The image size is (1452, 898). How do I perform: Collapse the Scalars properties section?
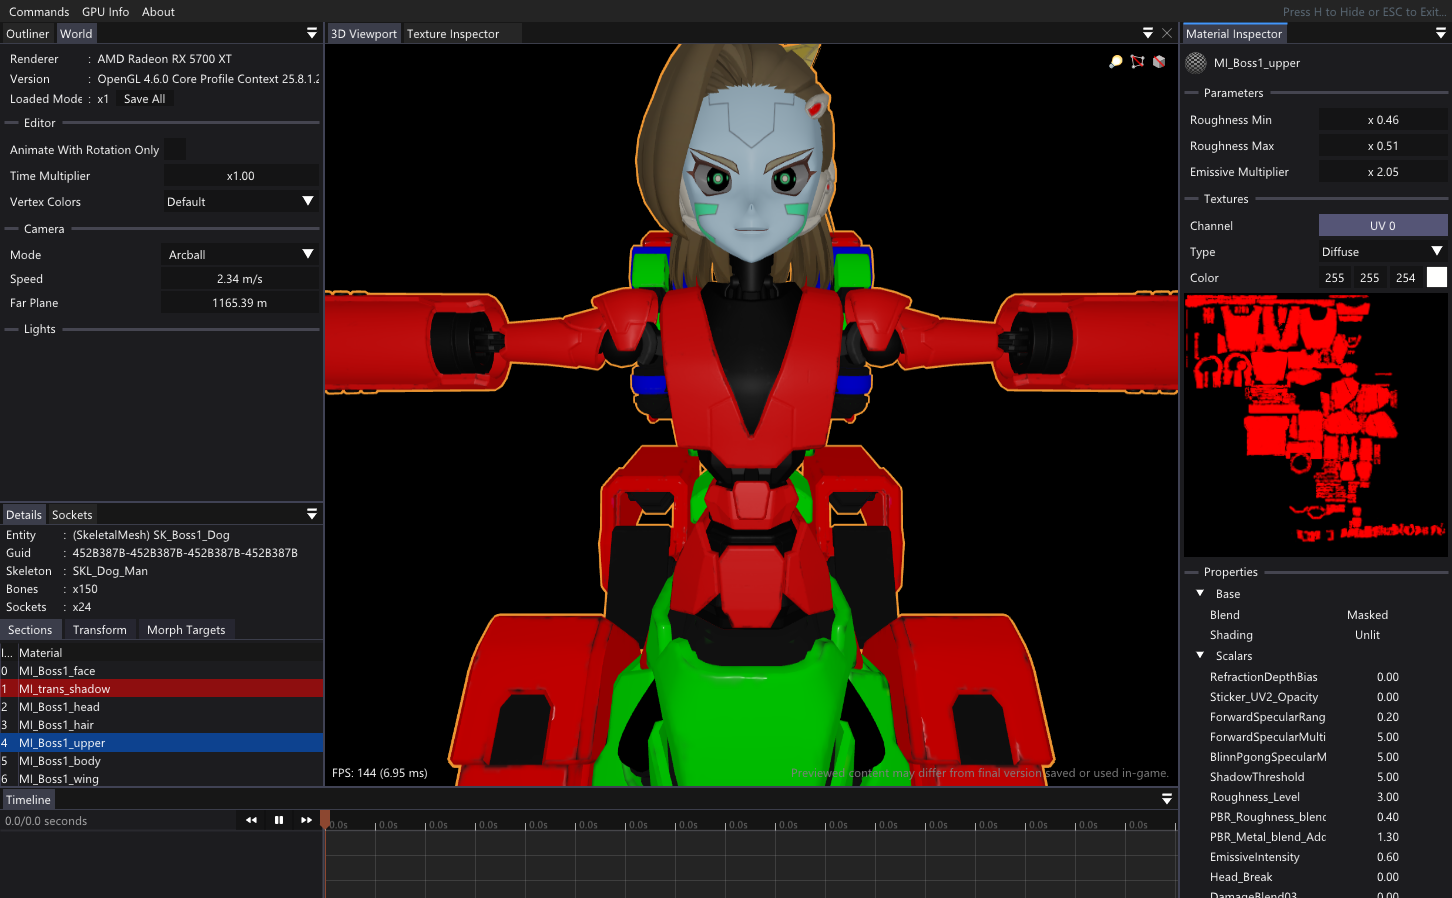(x=1200, y=656)
